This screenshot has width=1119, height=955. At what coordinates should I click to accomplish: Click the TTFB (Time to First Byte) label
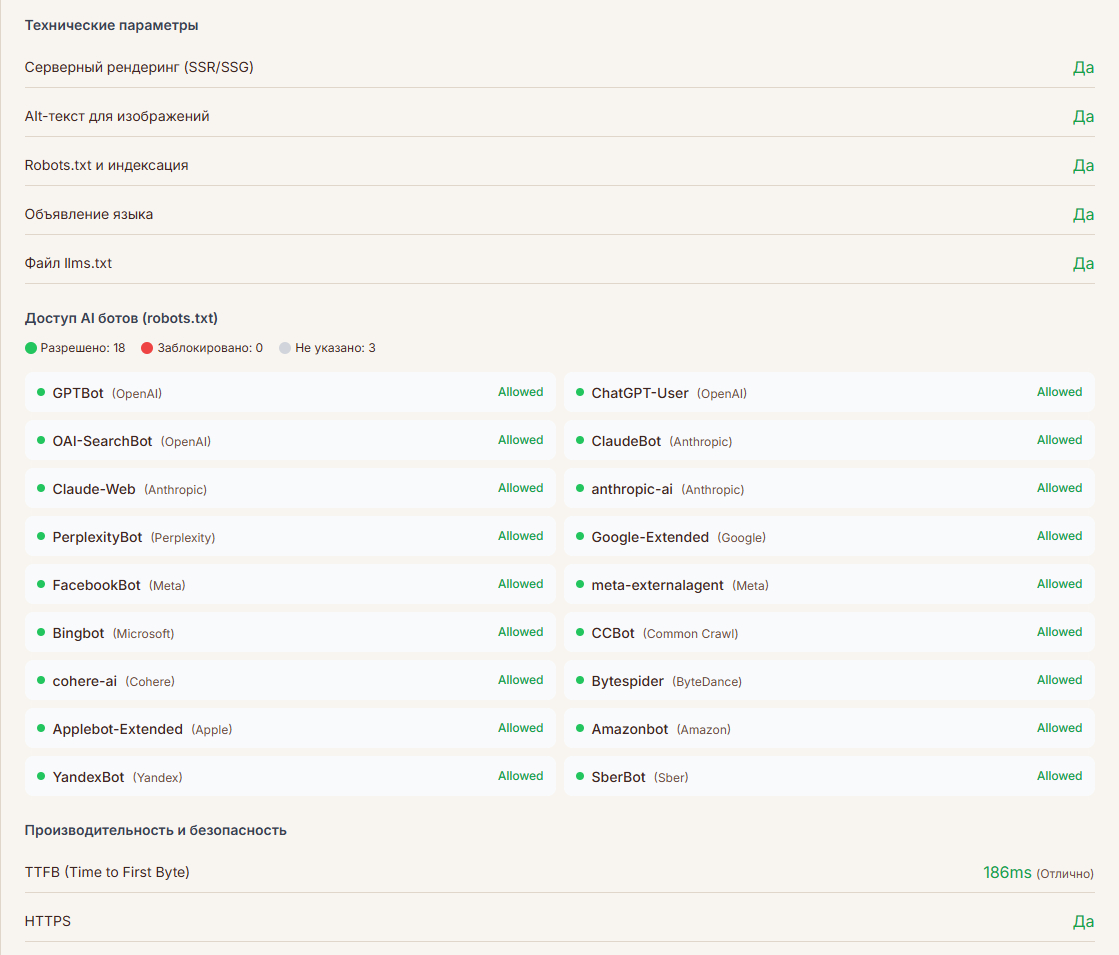tap(107, 872)
